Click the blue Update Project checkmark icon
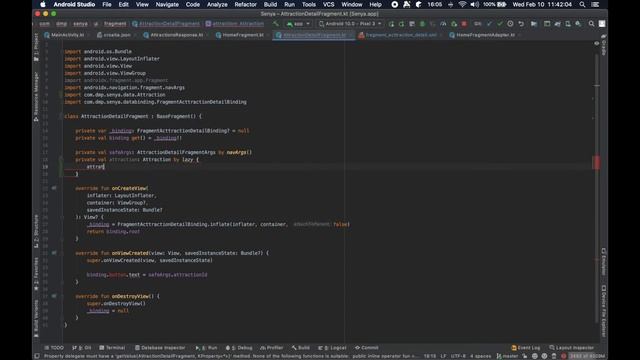This screenshot has height=360, width=640. (x=489, y=24)
